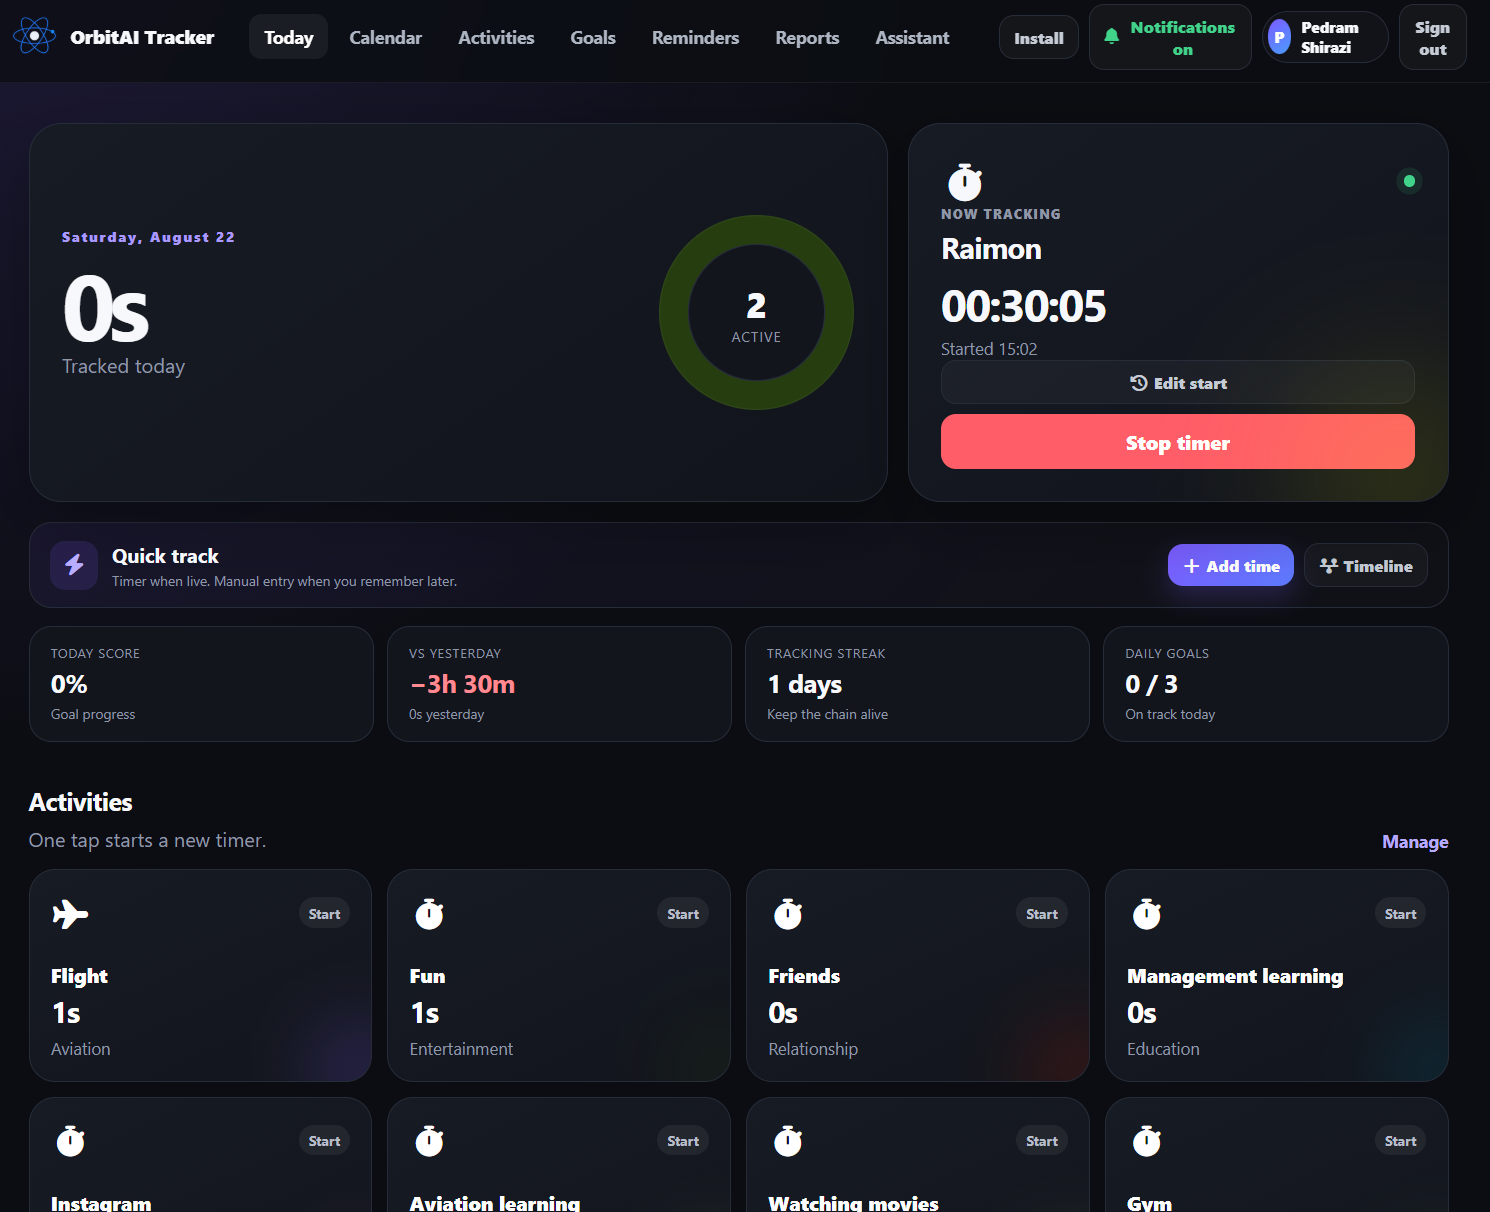Screen dimensions: 1490x1212
Task: Switch to the Reports tab
Action: point(807,37)
